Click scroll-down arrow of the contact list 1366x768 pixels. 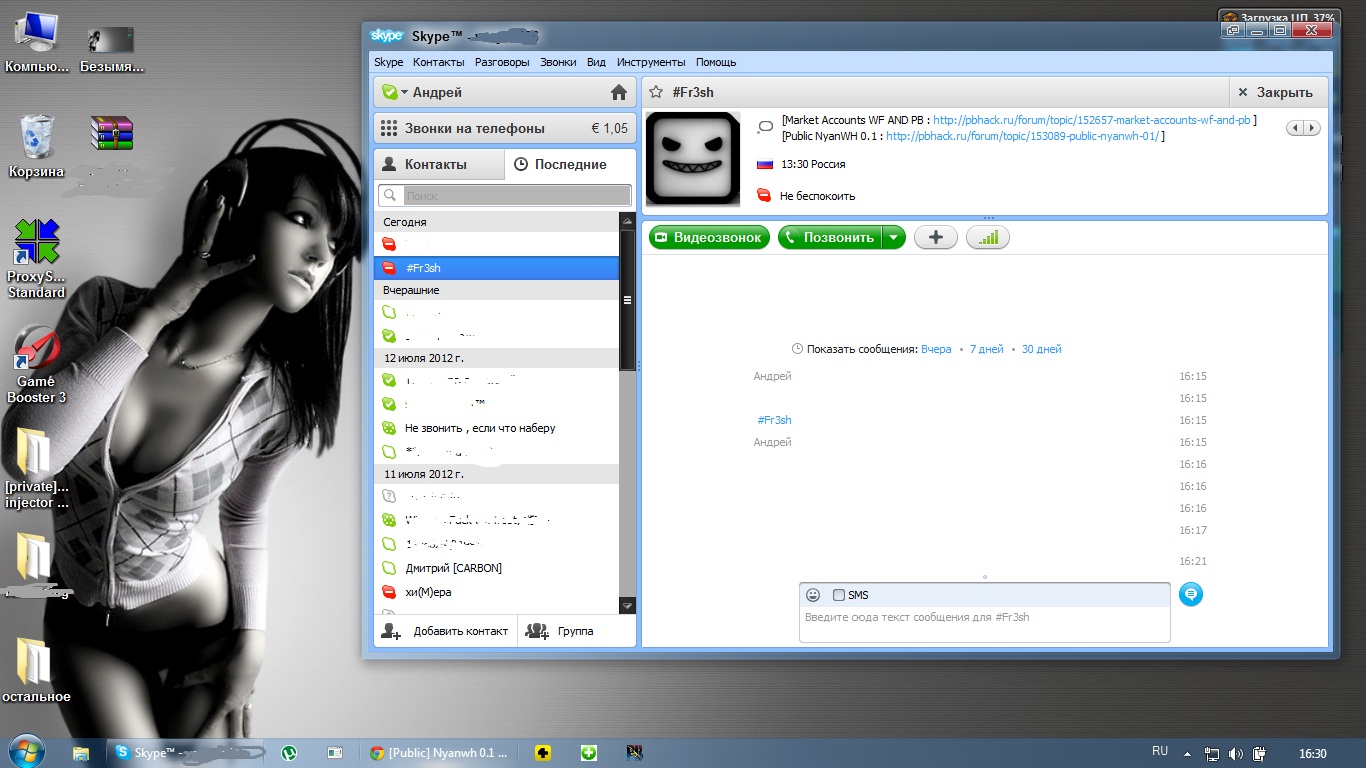tap(627, 605)
